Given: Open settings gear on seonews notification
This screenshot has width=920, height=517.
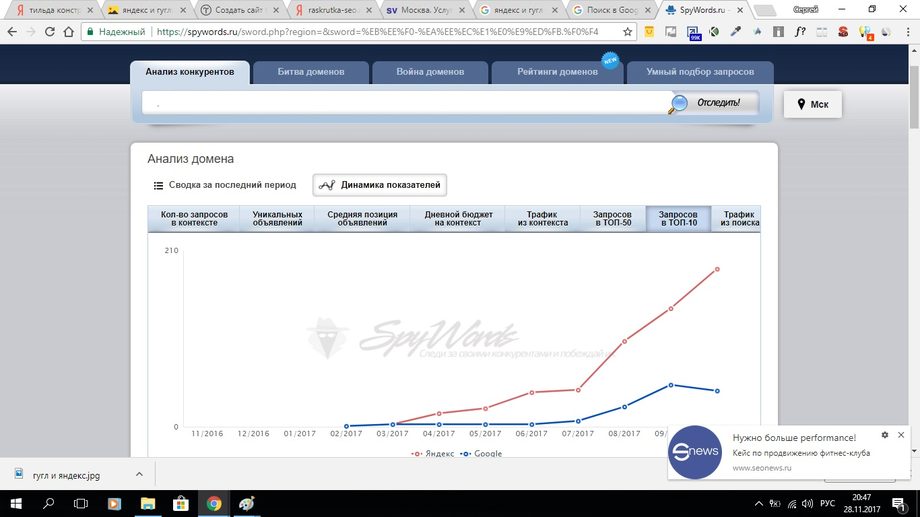Looking at the screenshot, I should click(885, 435).
